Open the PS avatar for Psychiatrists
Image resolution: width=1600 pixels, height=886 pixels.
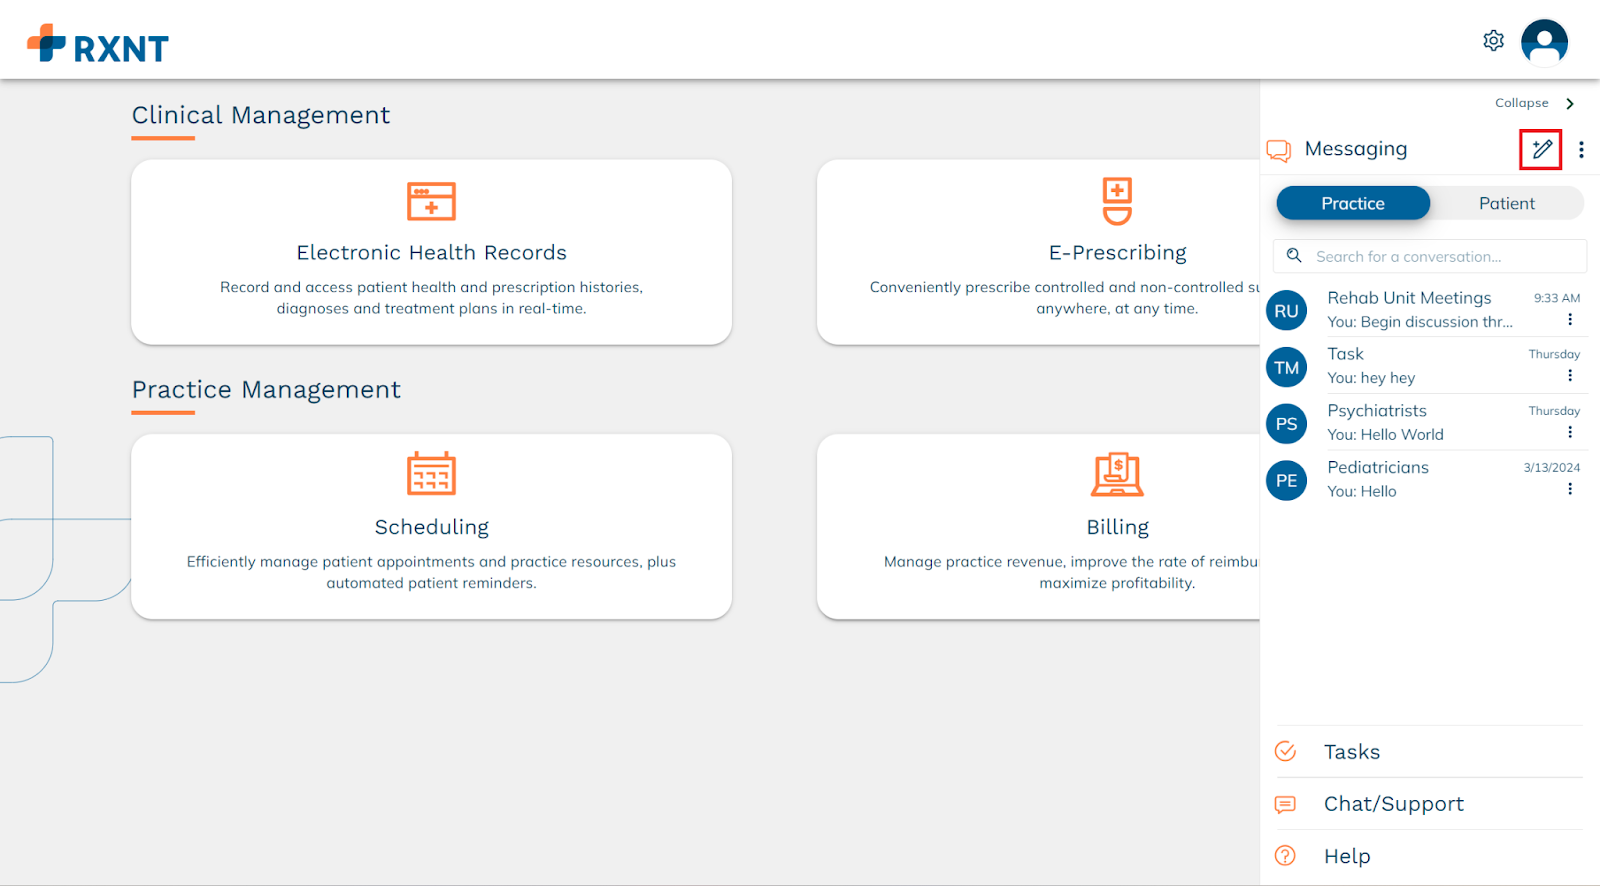pos(1286,424)
